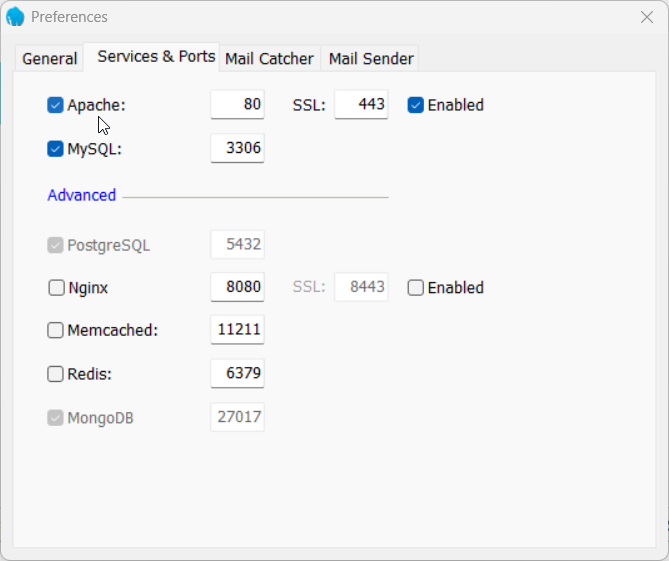Turn on the Memcached checkbox

click(56, 330)
